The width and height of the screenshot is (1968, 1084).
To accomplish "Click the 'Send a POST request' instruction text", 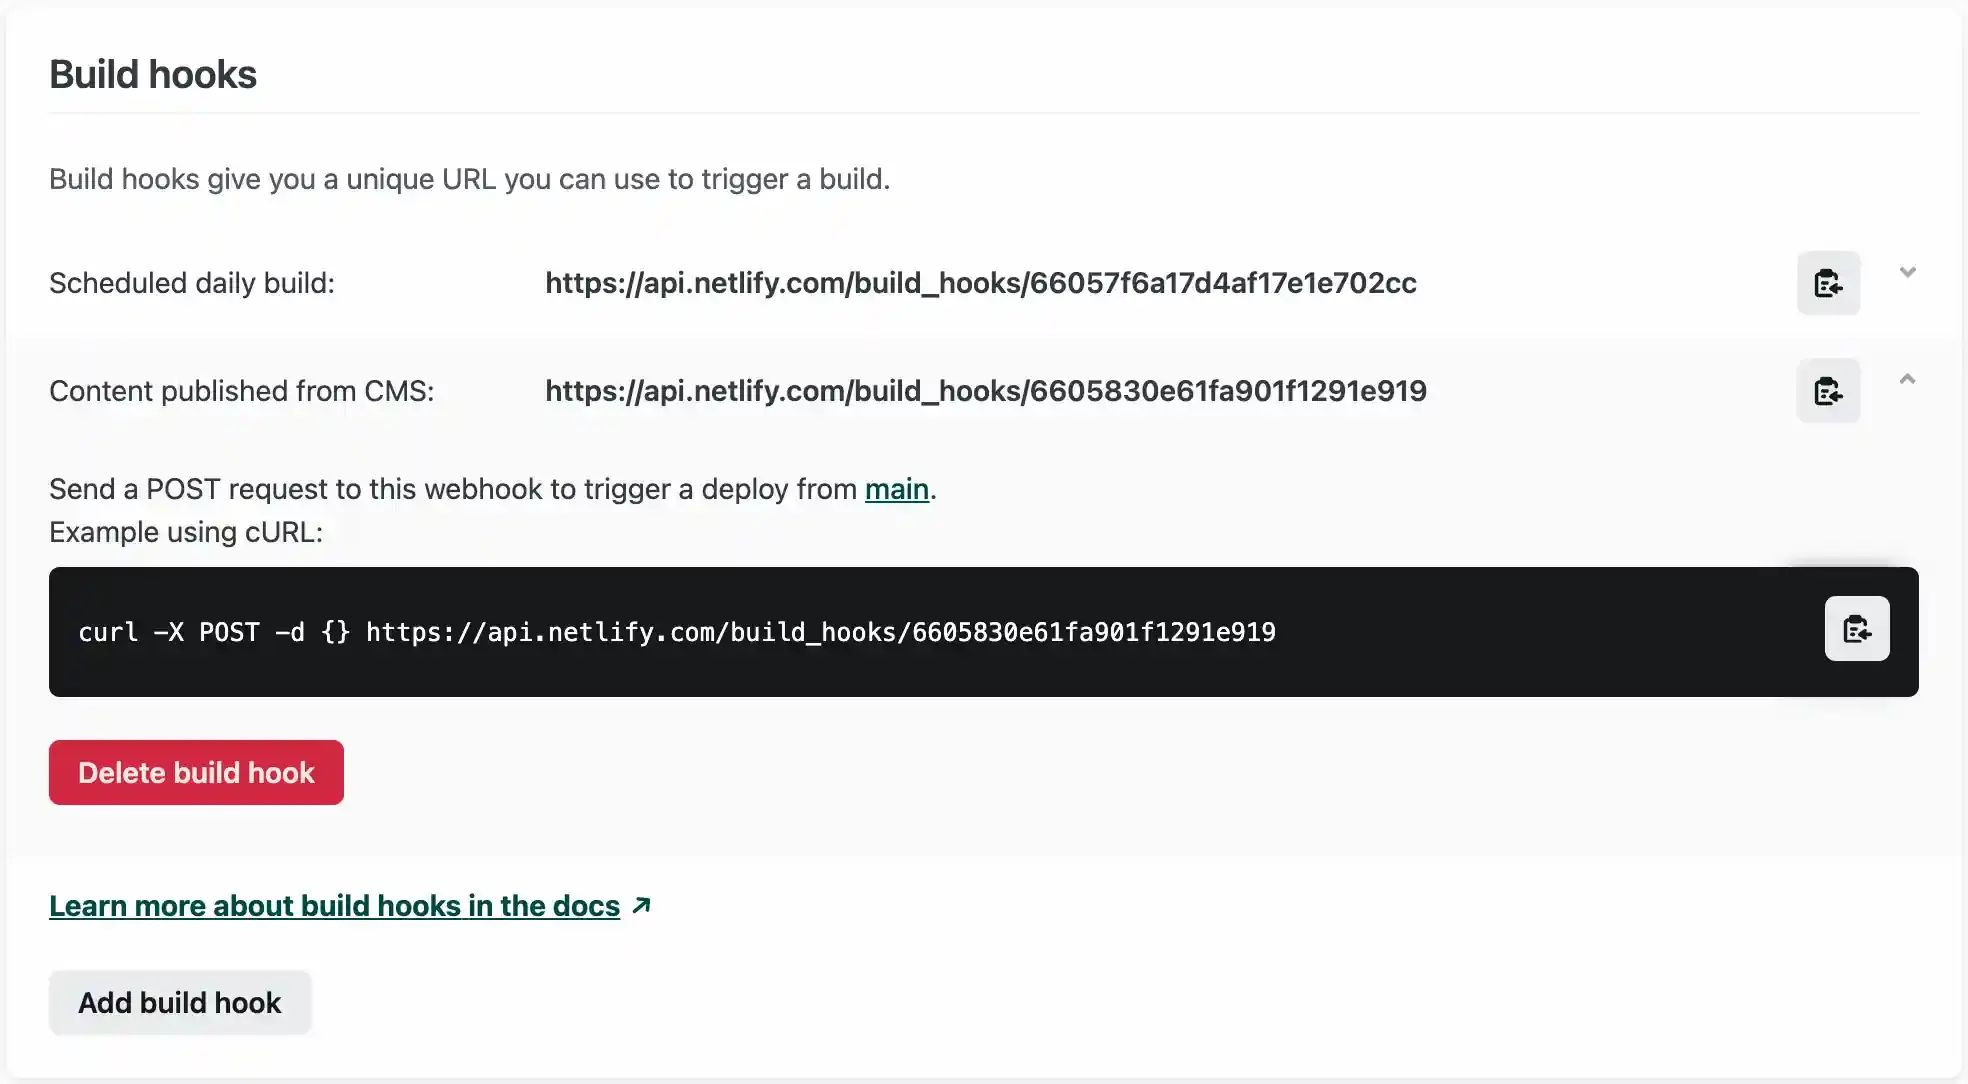I will click(x=452, y=489).
